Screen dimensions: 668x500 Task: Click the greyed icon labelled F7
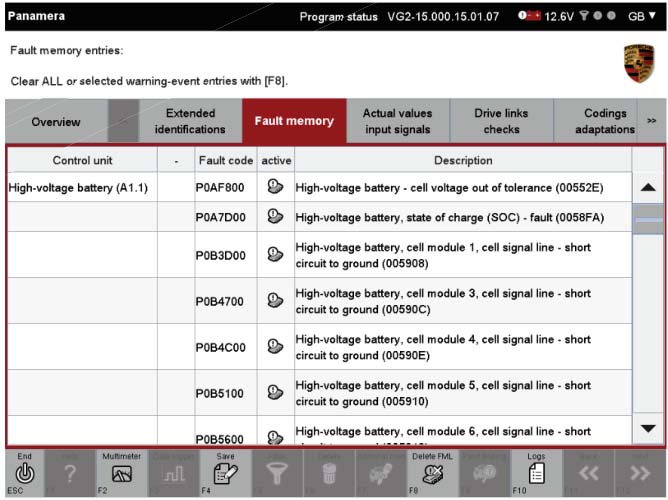[x=380, y=474]
